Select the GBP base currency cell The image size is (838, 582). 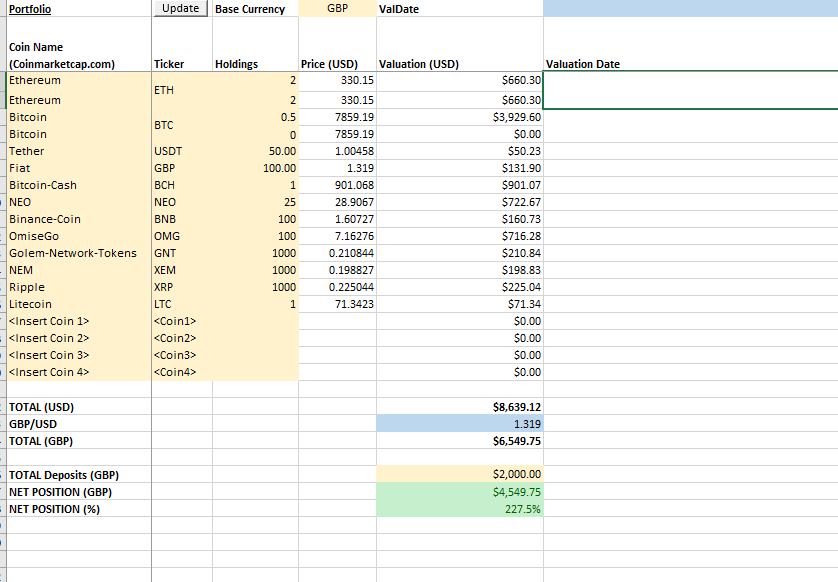pyautogui.click(x=337, y=9)
